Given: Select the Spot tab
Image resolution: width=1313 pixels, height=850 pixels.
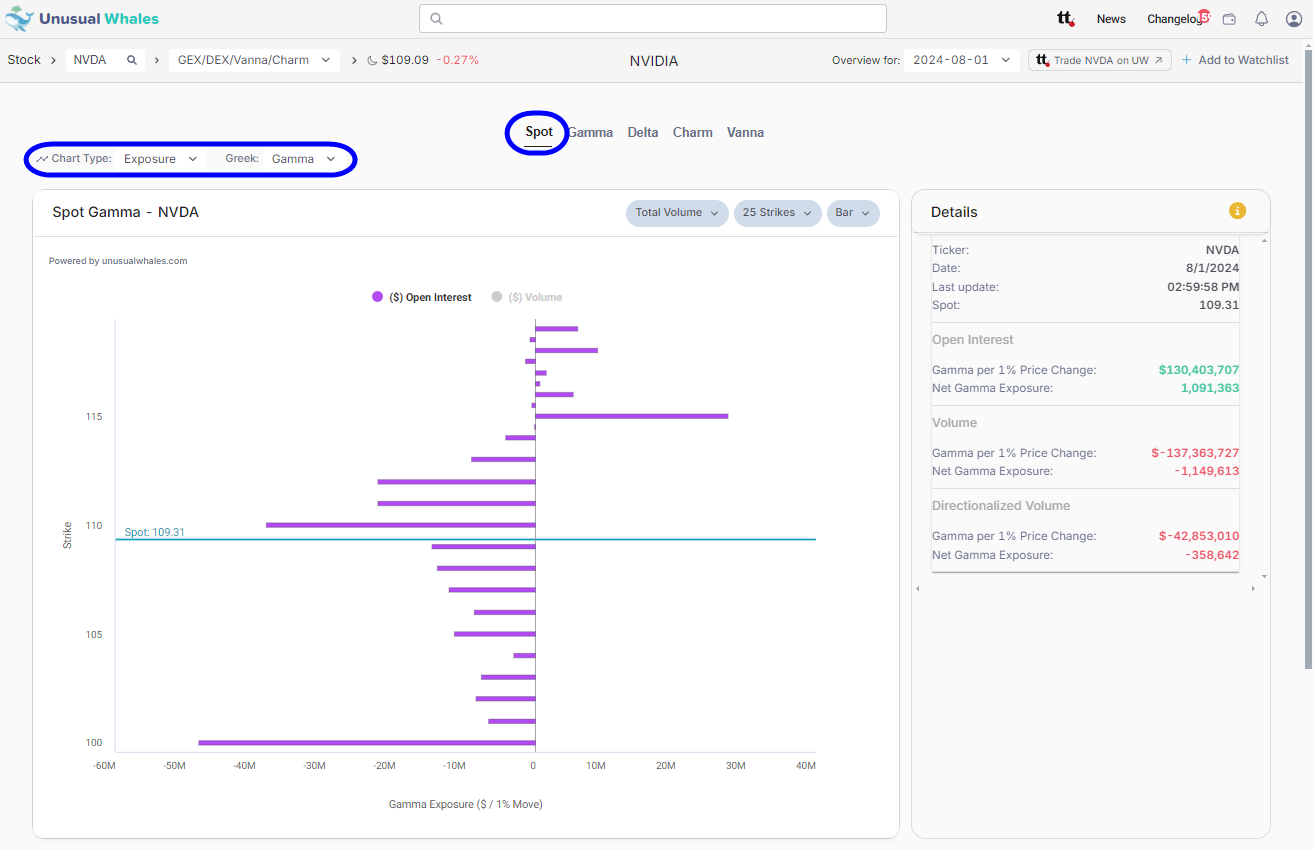Looking at the screenshot, I should point(539,132).
